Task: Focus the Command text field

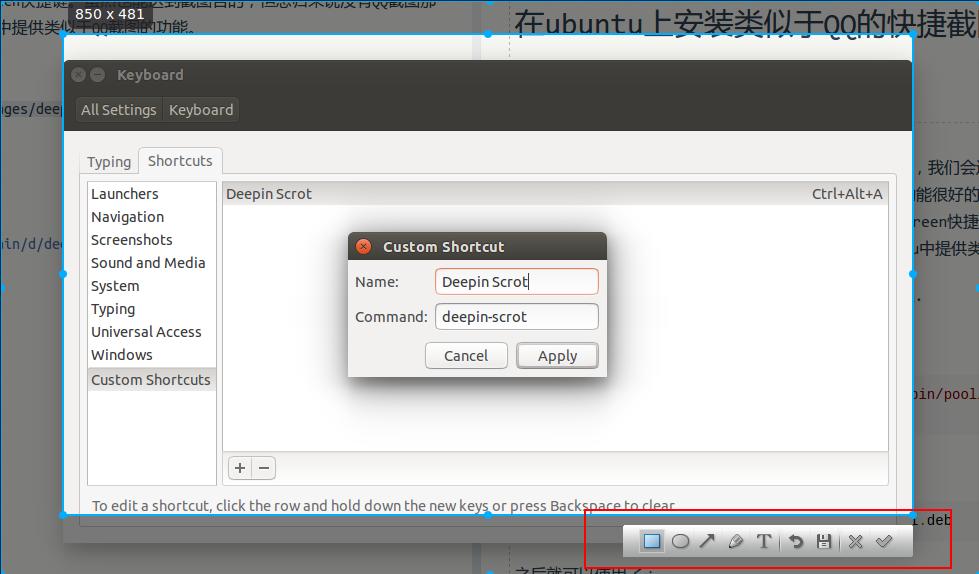Action: (x=516, y=317)
